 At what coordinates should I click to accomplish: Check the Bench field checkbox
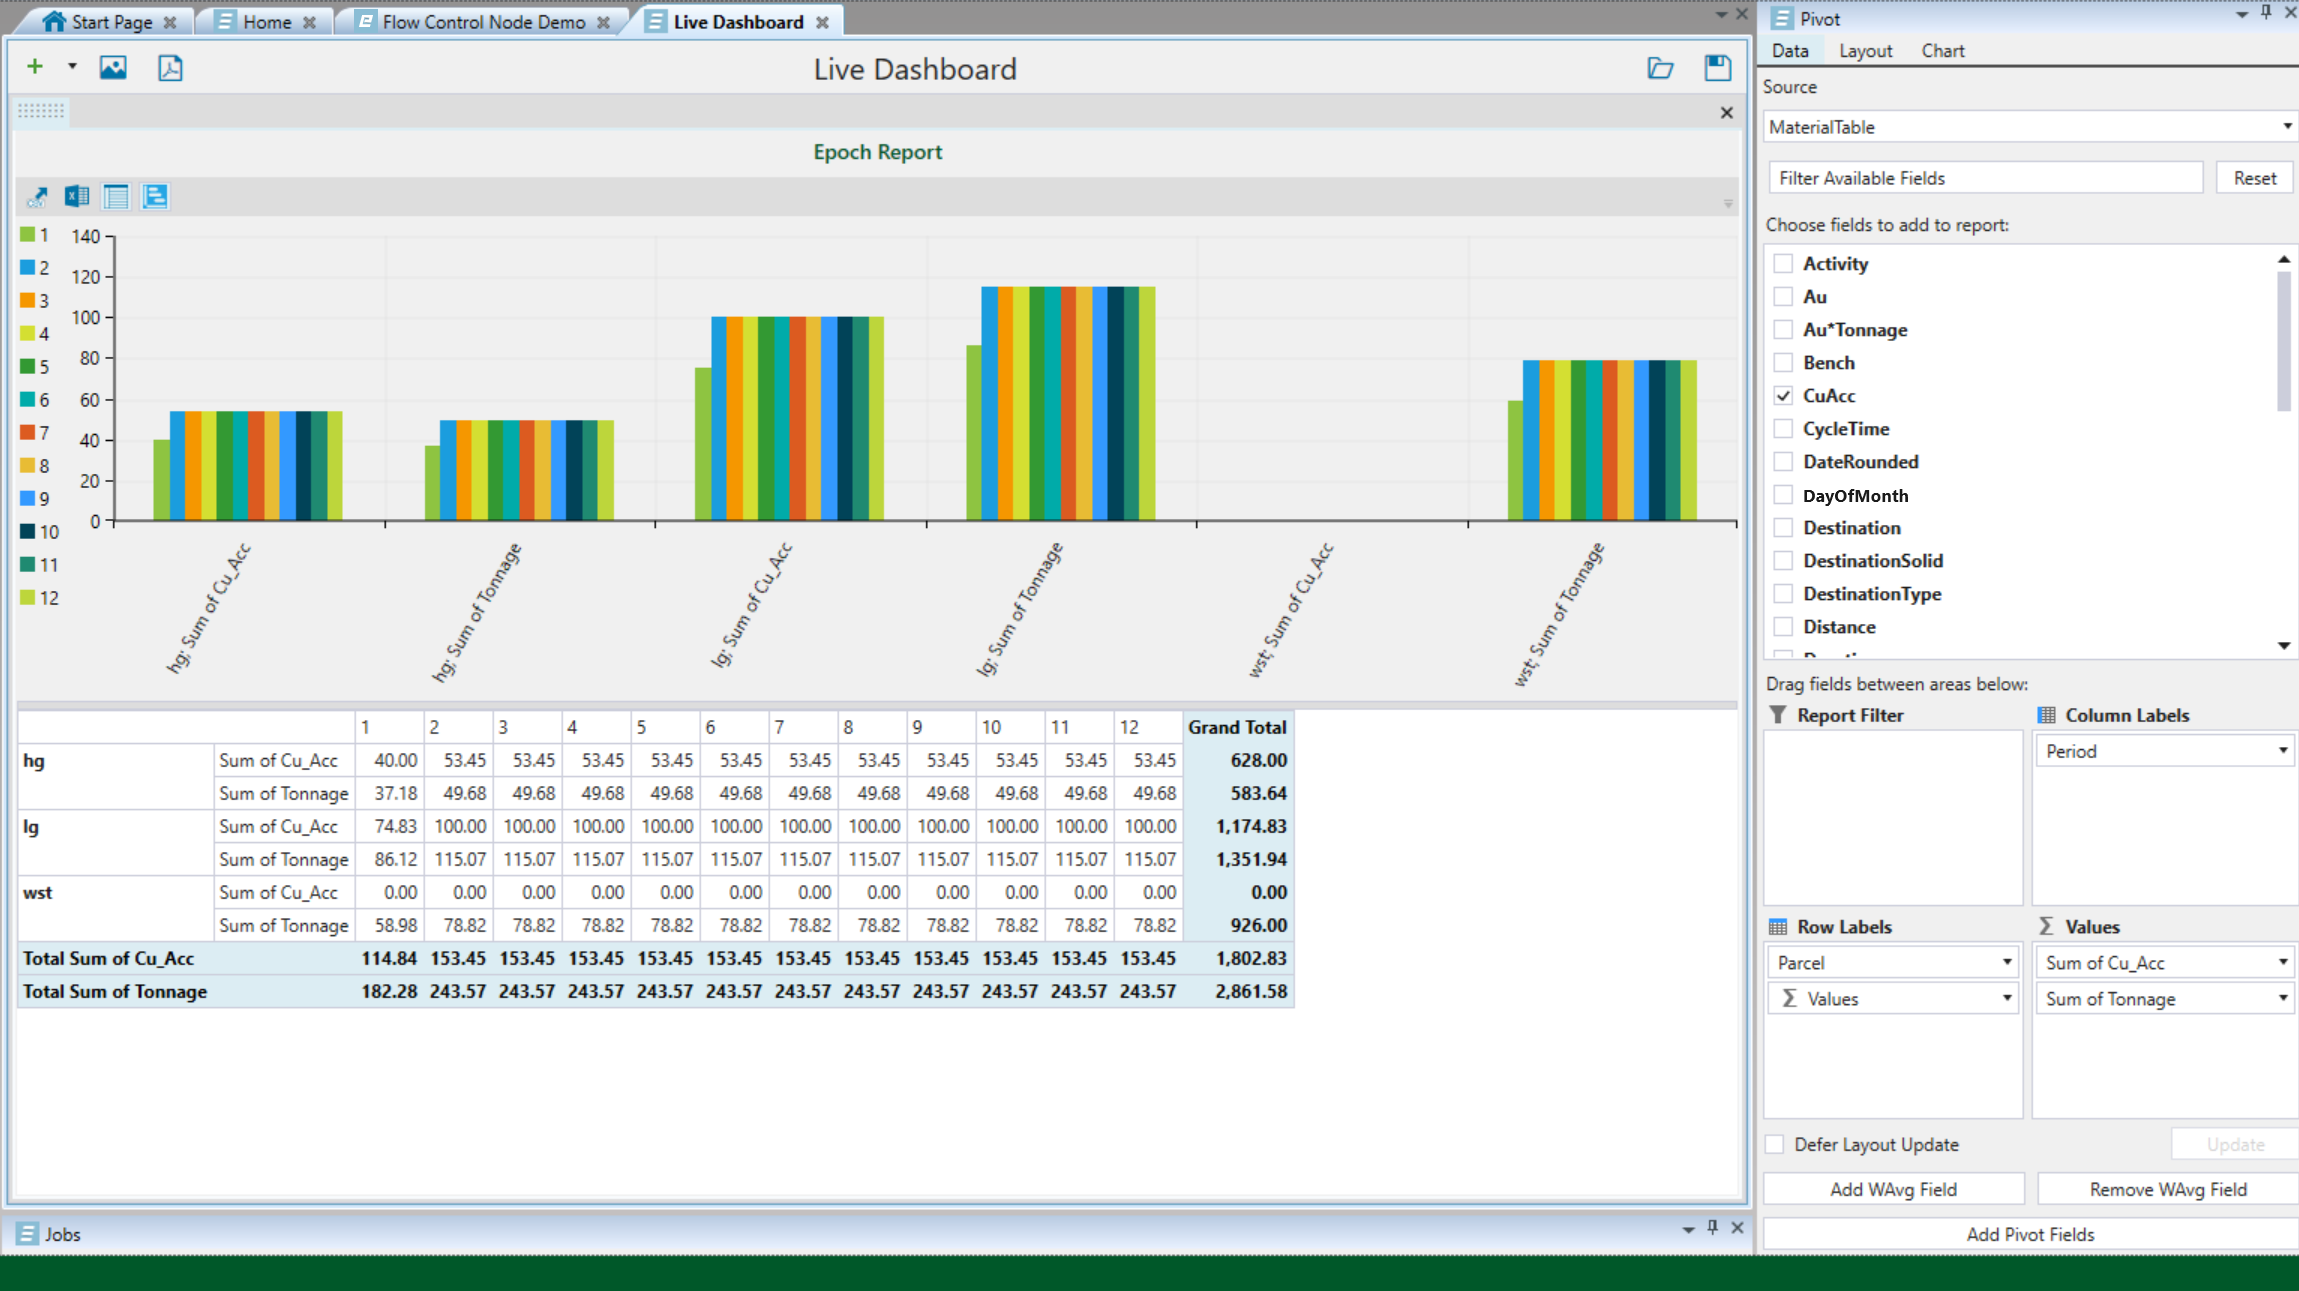pos(1783,363)
